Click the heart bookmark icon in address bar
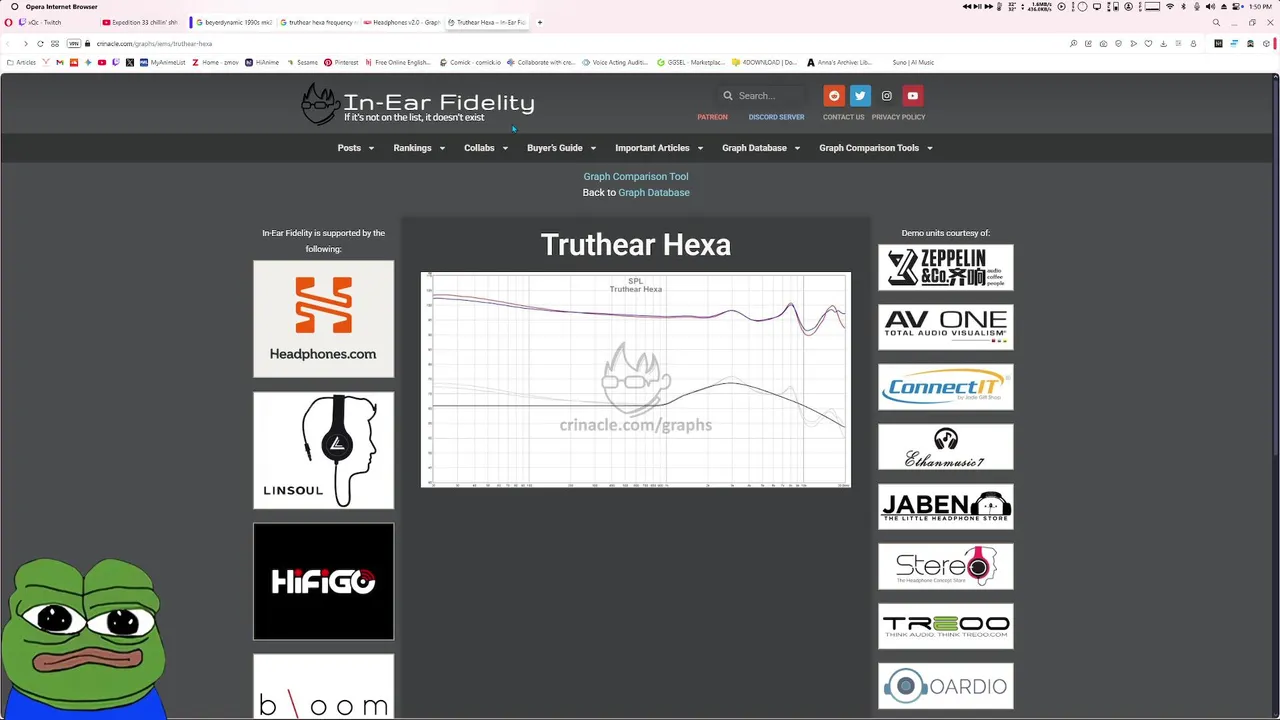Viewport: 1280px width, 720px height. pos(1148,44)
